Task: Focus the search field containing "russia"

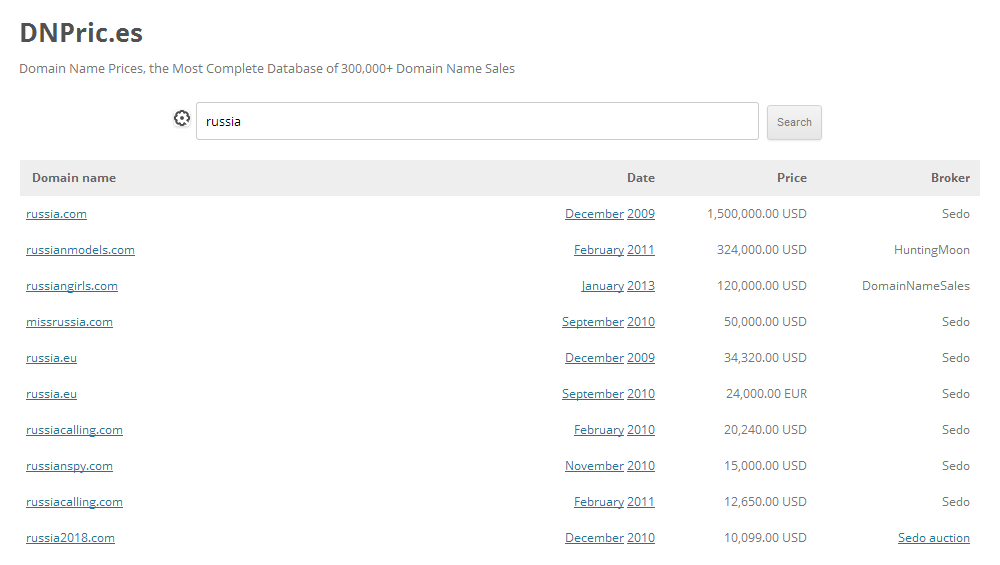Action: point(477,121)
